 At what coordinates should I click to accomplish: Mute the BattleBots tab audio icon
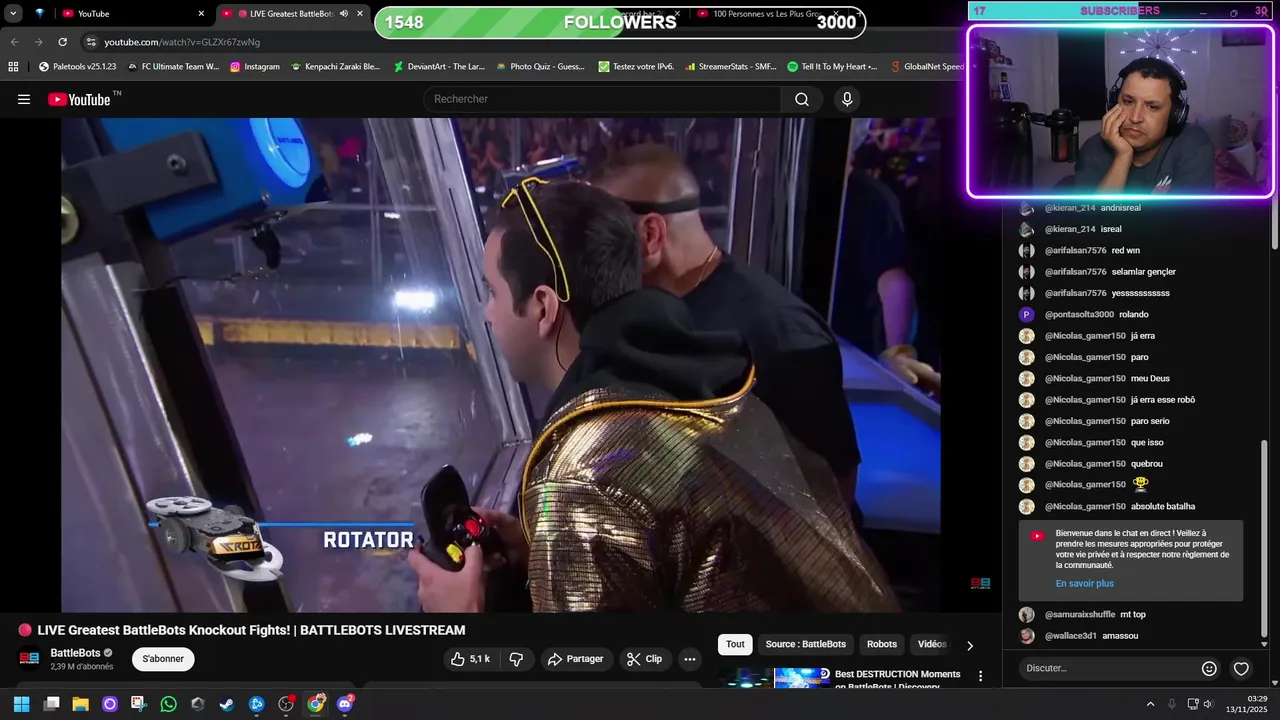tap(344, 14)
